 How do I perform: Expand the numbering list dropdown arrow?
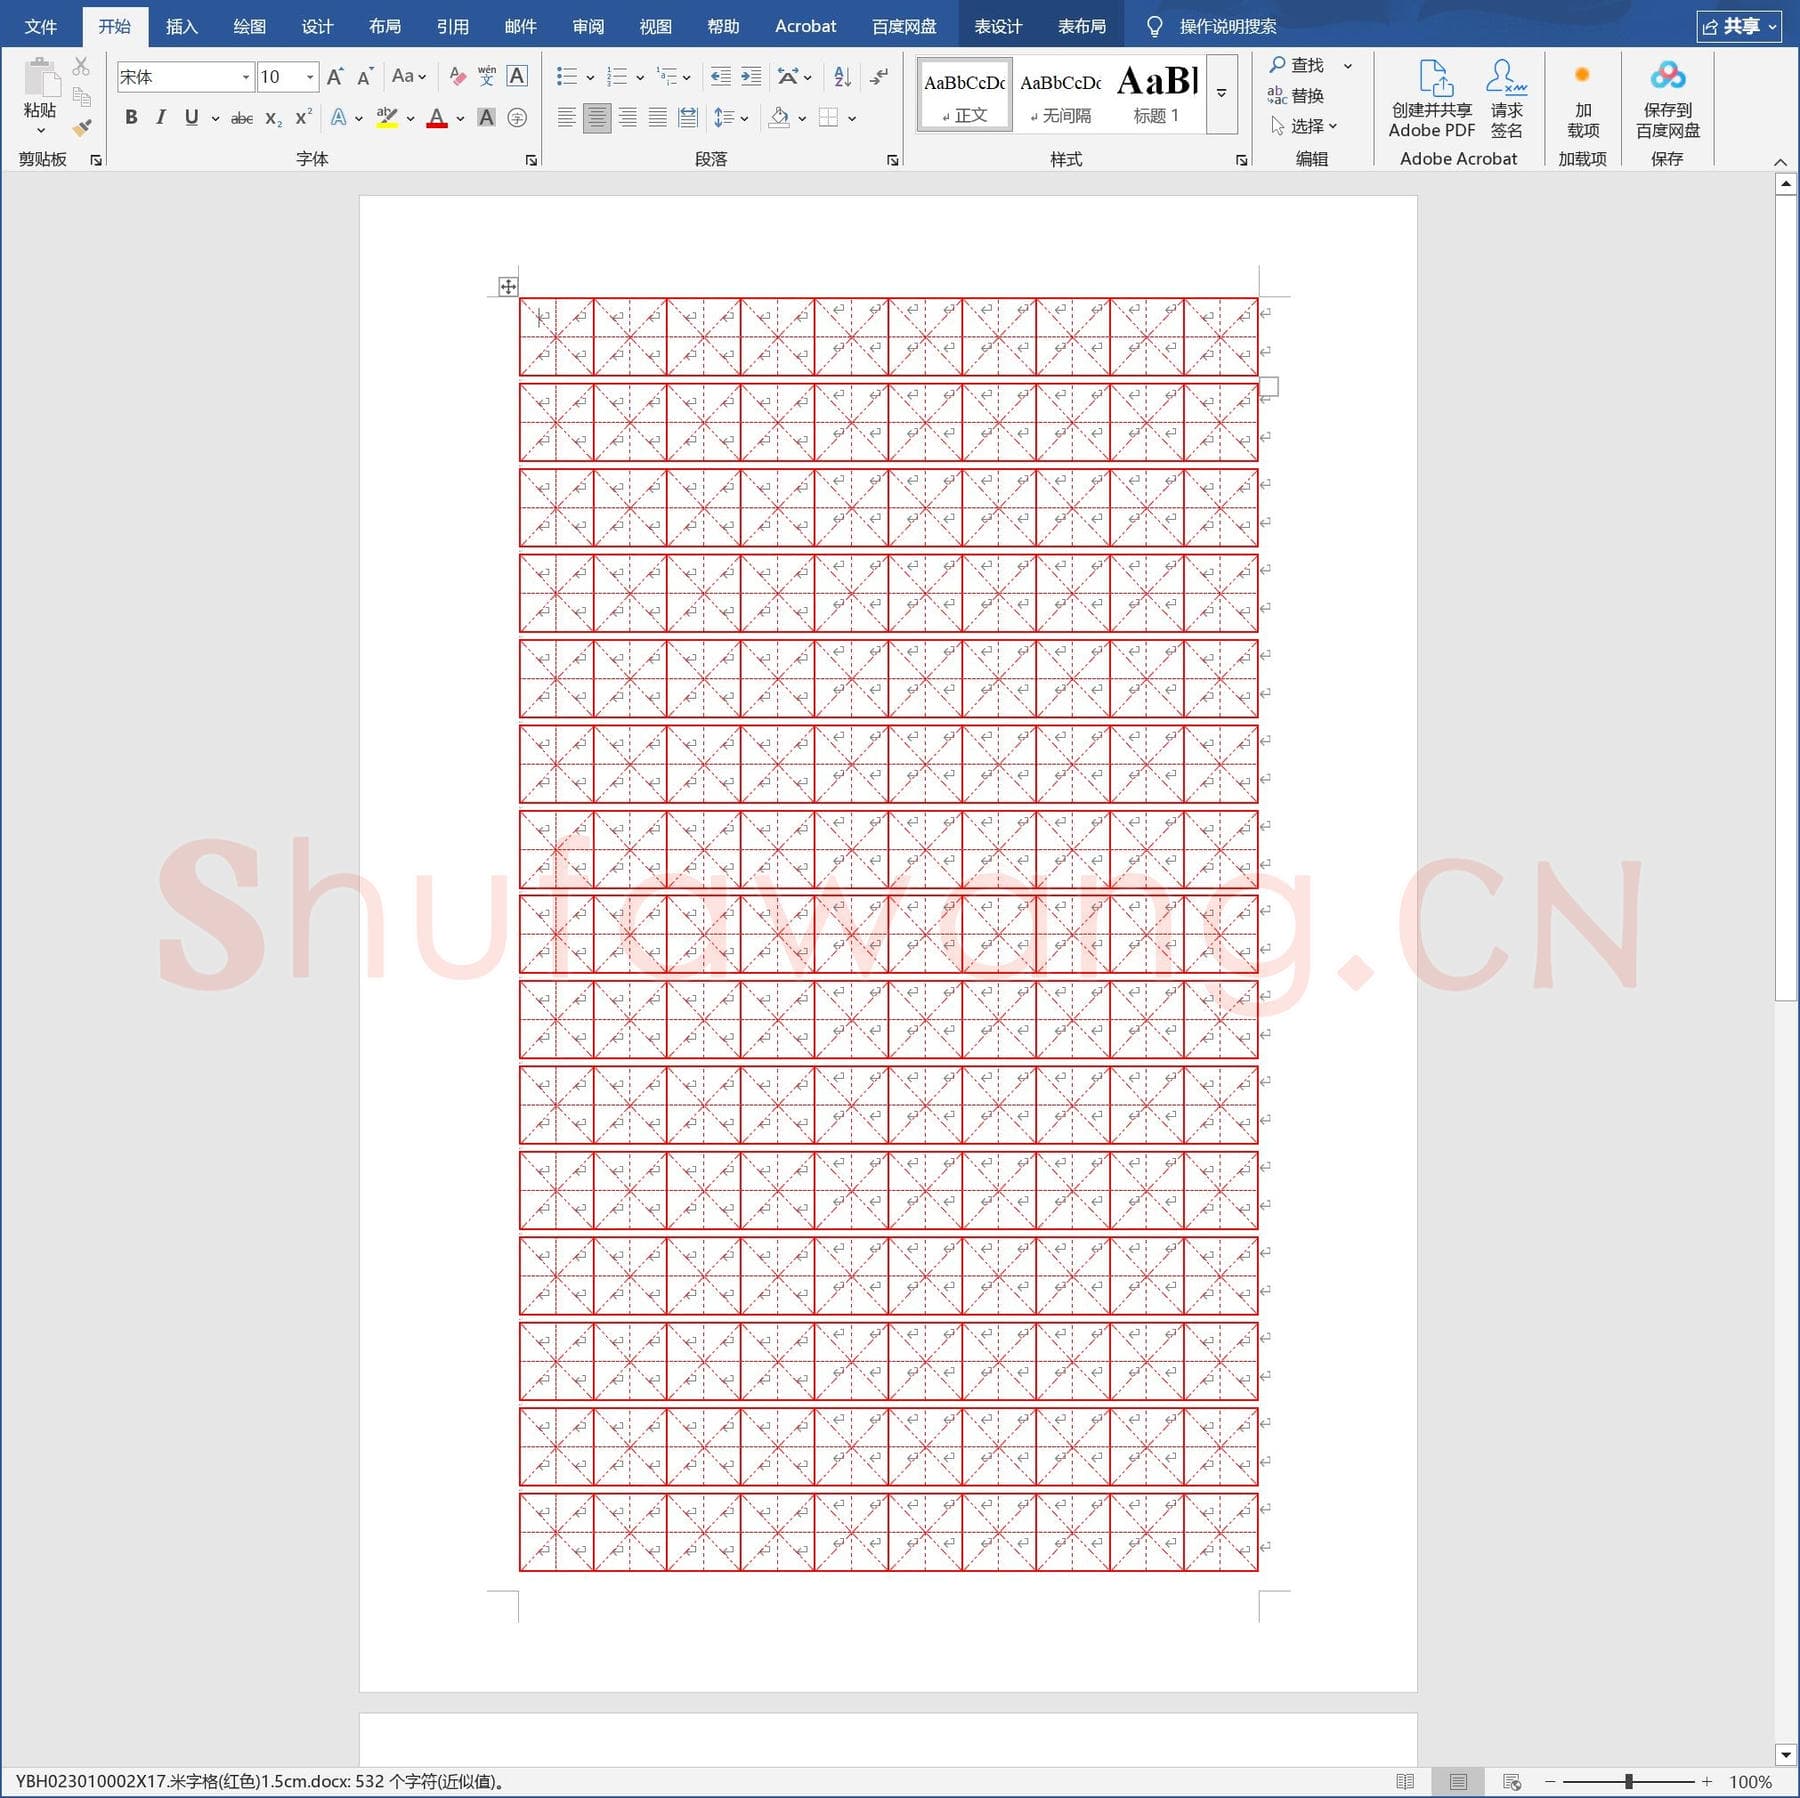click(640, 77)
